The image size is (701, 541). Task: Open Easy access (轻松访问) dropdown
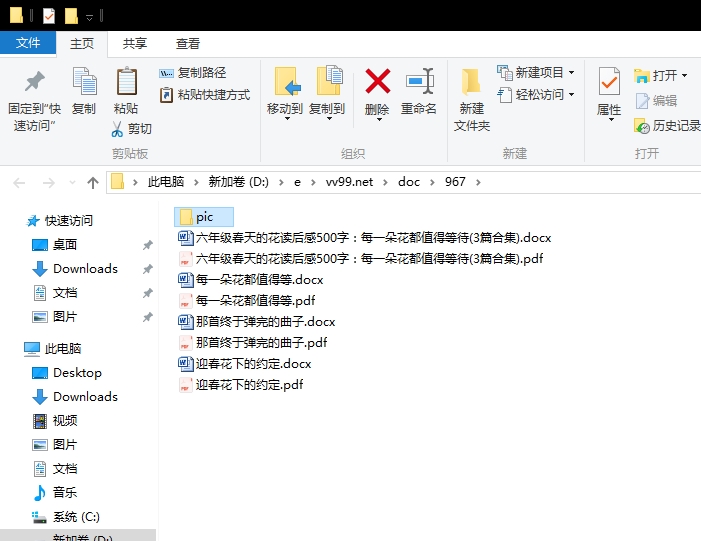536,95
